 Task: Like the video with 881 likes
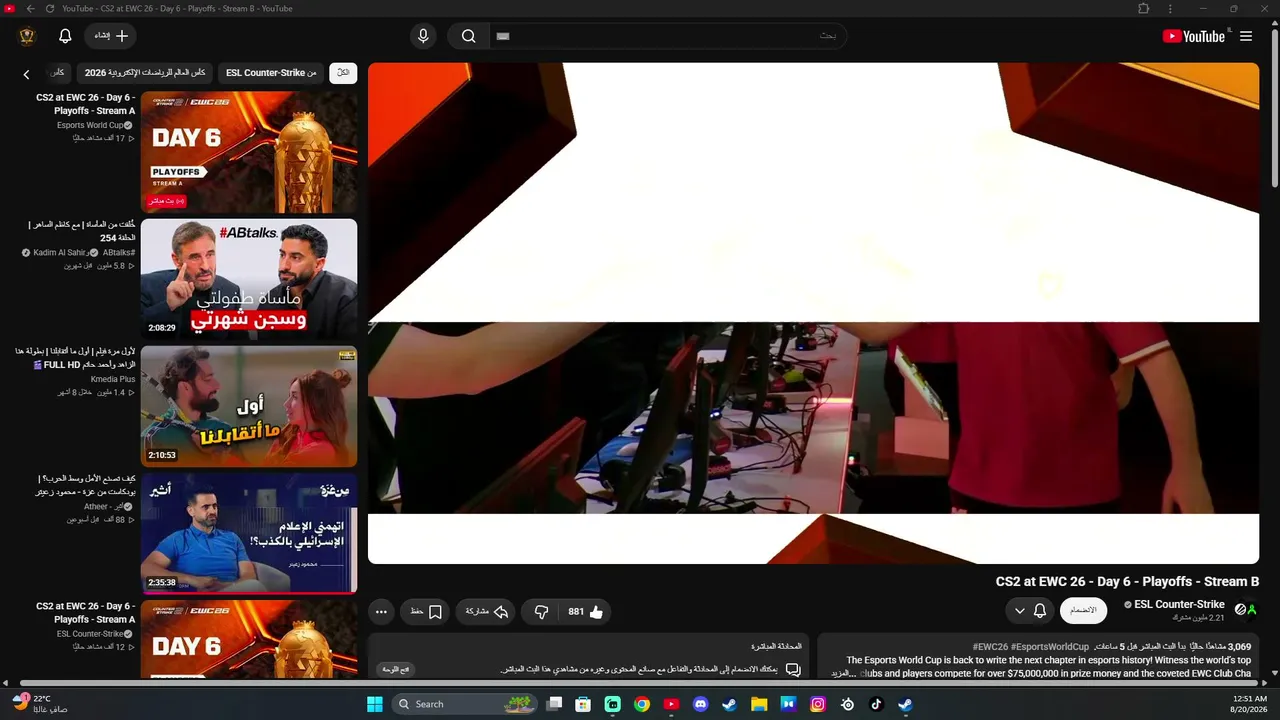pyautogui.click(x=585, y=612)
